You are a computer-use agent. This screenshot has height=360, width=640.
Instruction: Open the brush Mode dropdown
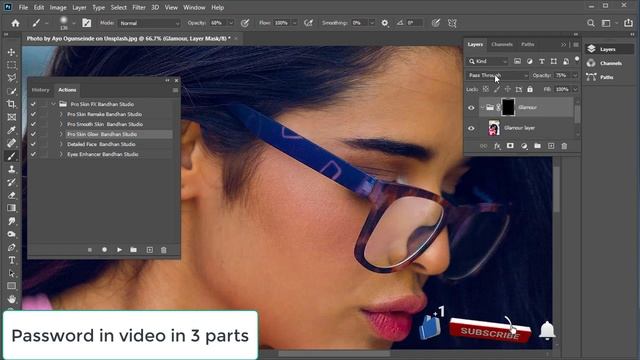click(x=149, y=23)
